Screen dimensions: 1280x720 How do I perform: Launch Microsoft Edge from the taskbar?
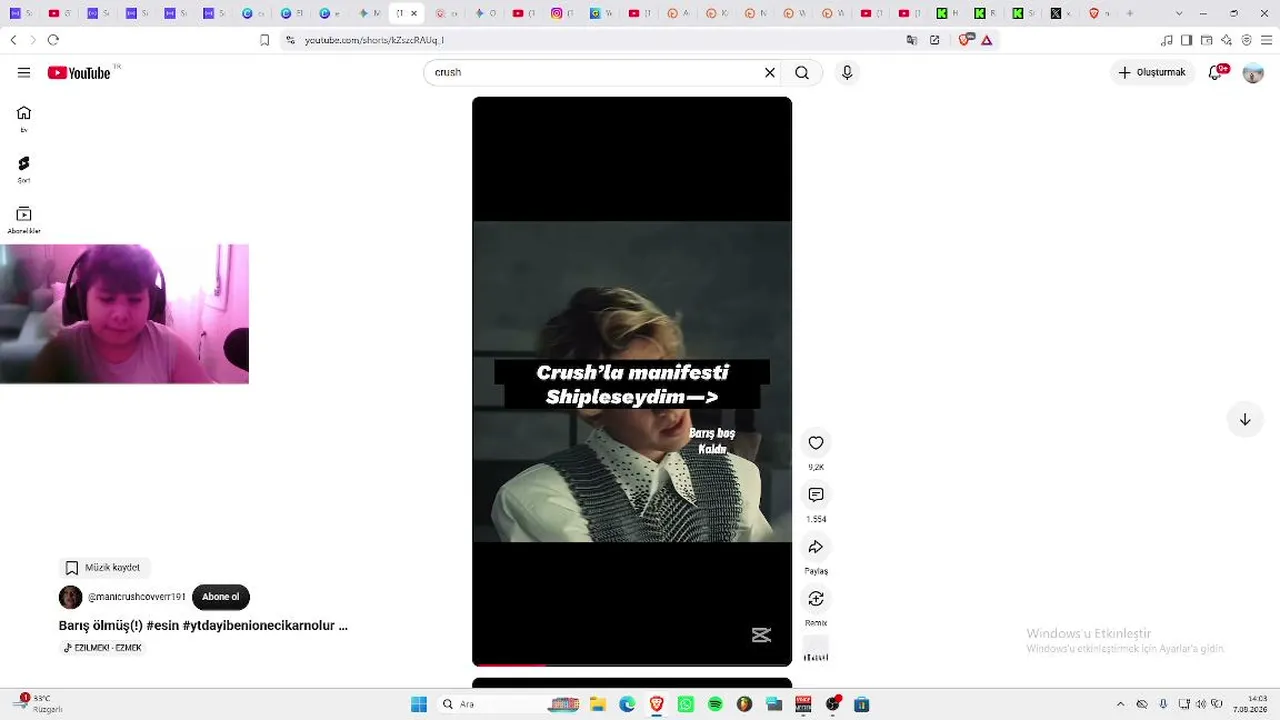pyautogui.click(x=627, y=704)
